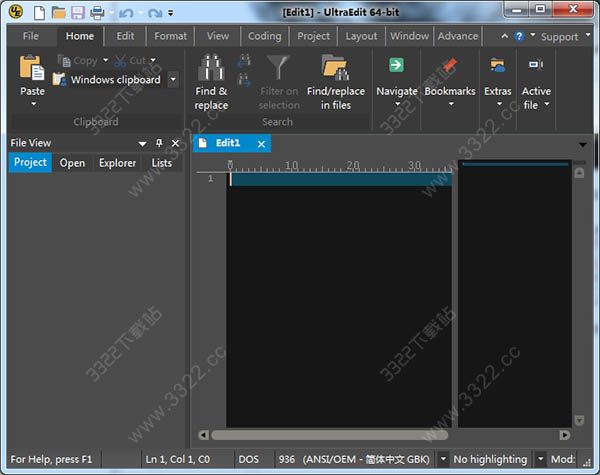Pin the File View panel
600x475 pixels.
[x=159, y=144]
